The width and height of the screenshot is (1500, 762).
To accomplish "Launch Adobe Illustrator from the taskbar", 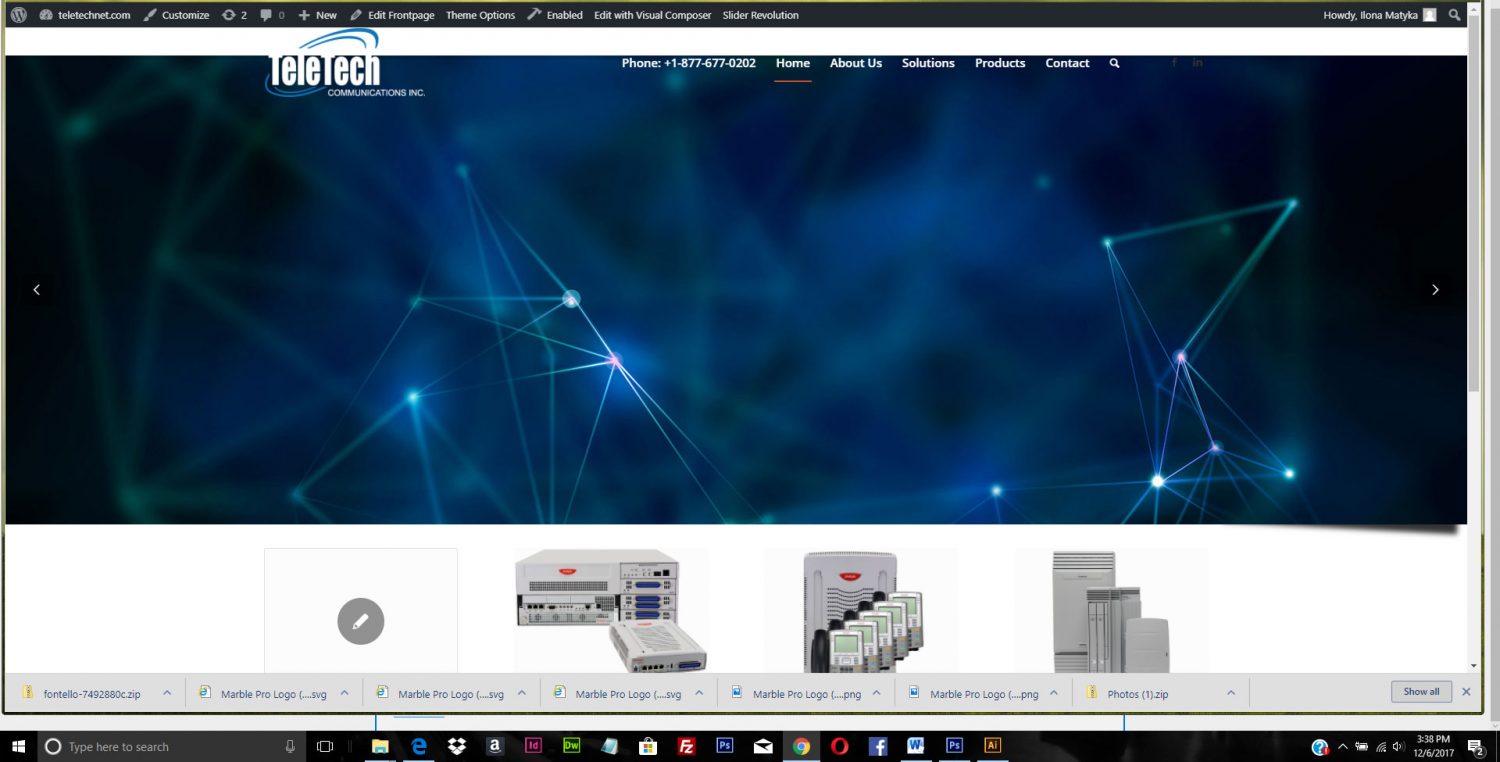I will [x=992, y=746].
